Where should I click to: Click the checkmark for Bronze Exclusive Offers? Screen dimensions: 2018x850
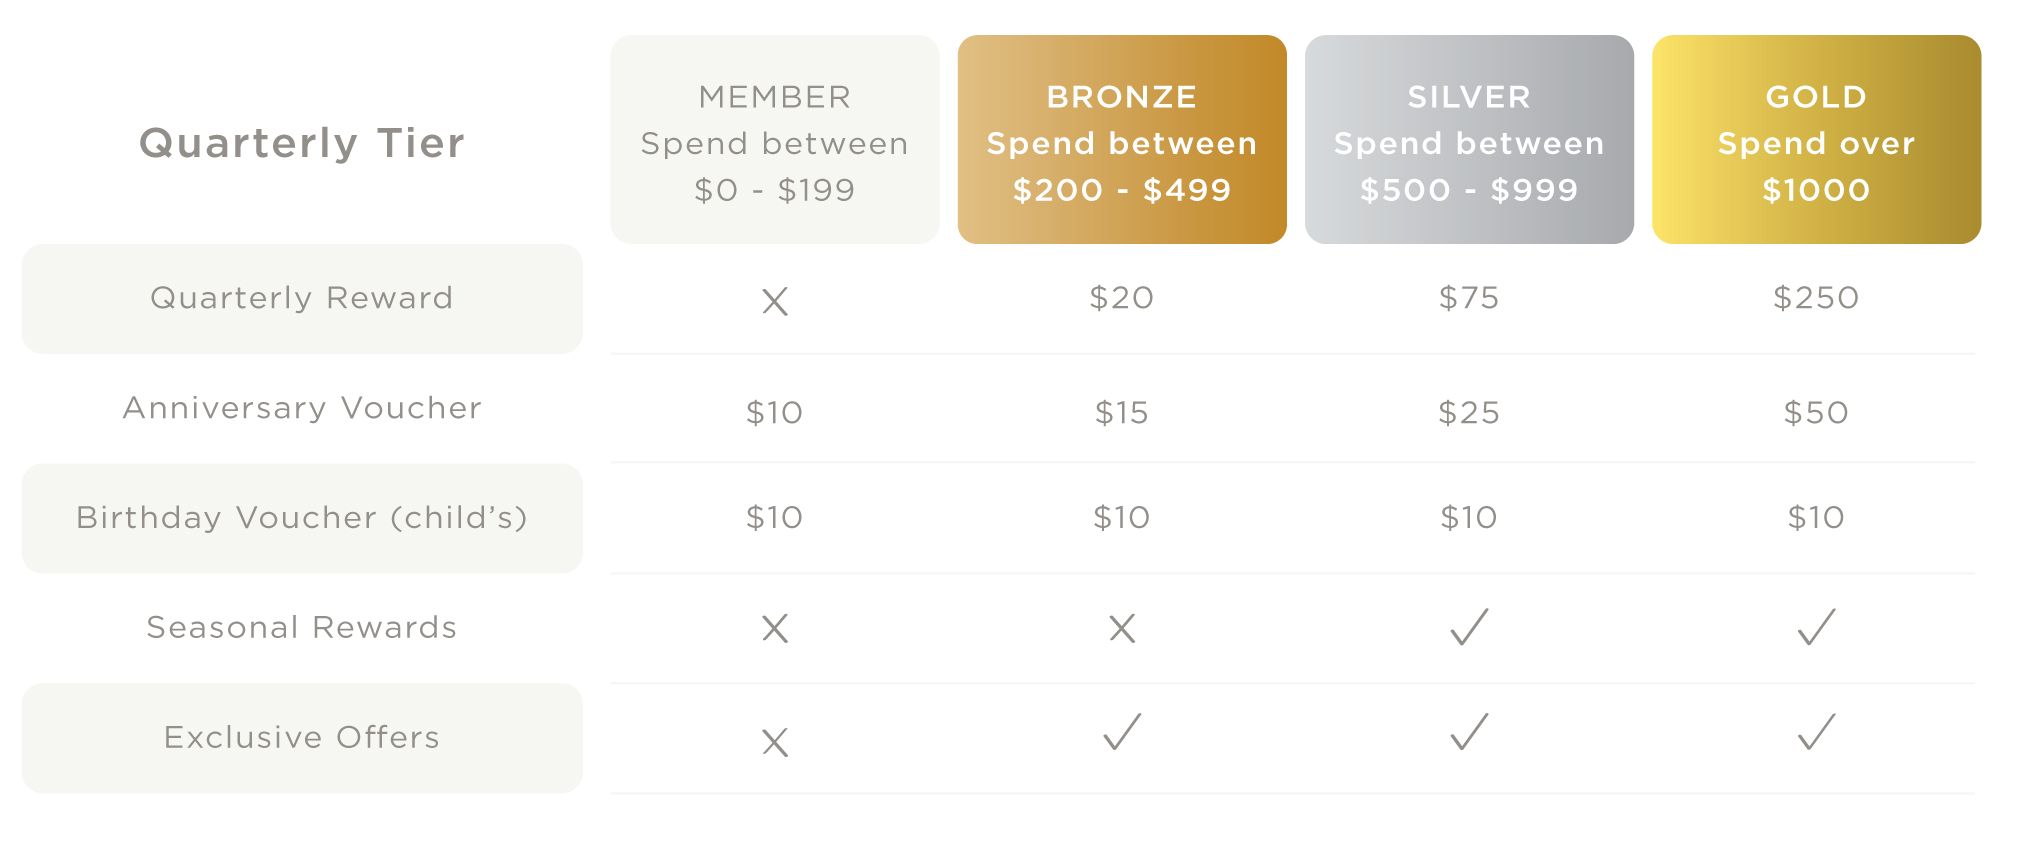pyautogui.click(x=1122, y=732)
